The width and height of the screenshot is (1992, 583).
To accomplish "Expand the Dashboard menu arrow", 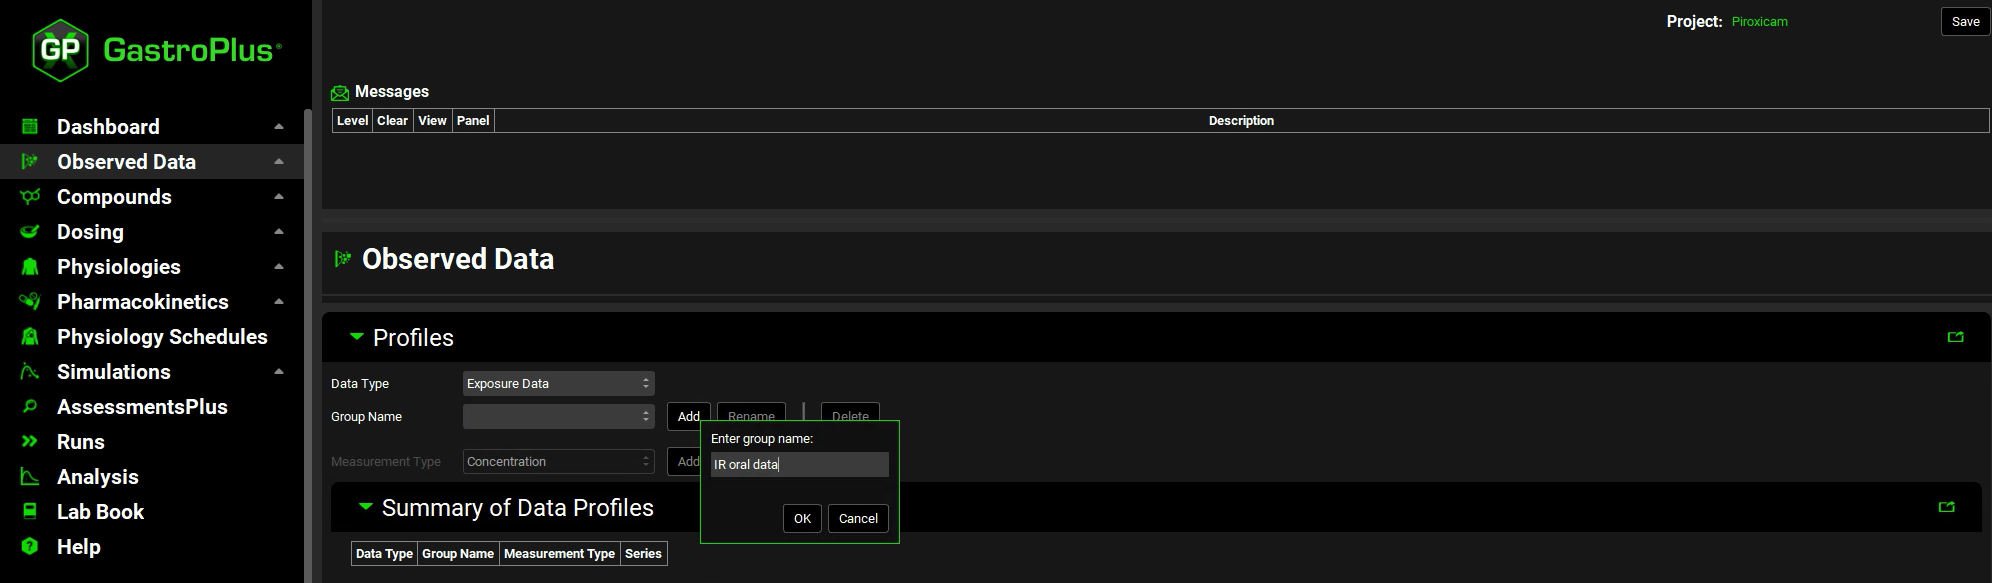I will click(x=279, y=127).
